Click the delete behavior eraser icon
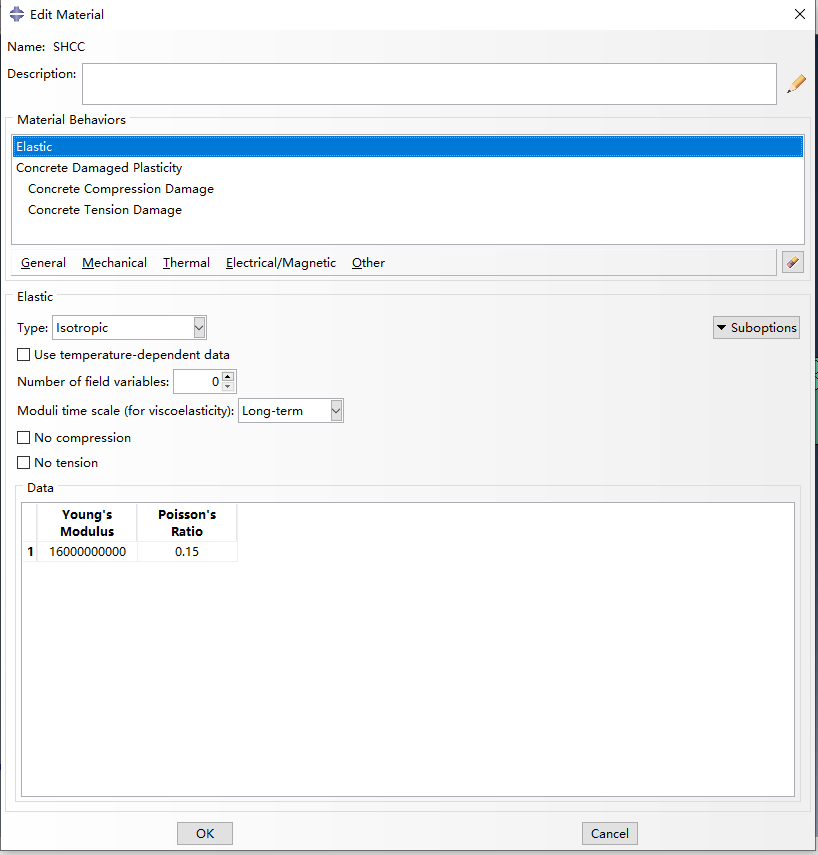 [x=792, y=262]
